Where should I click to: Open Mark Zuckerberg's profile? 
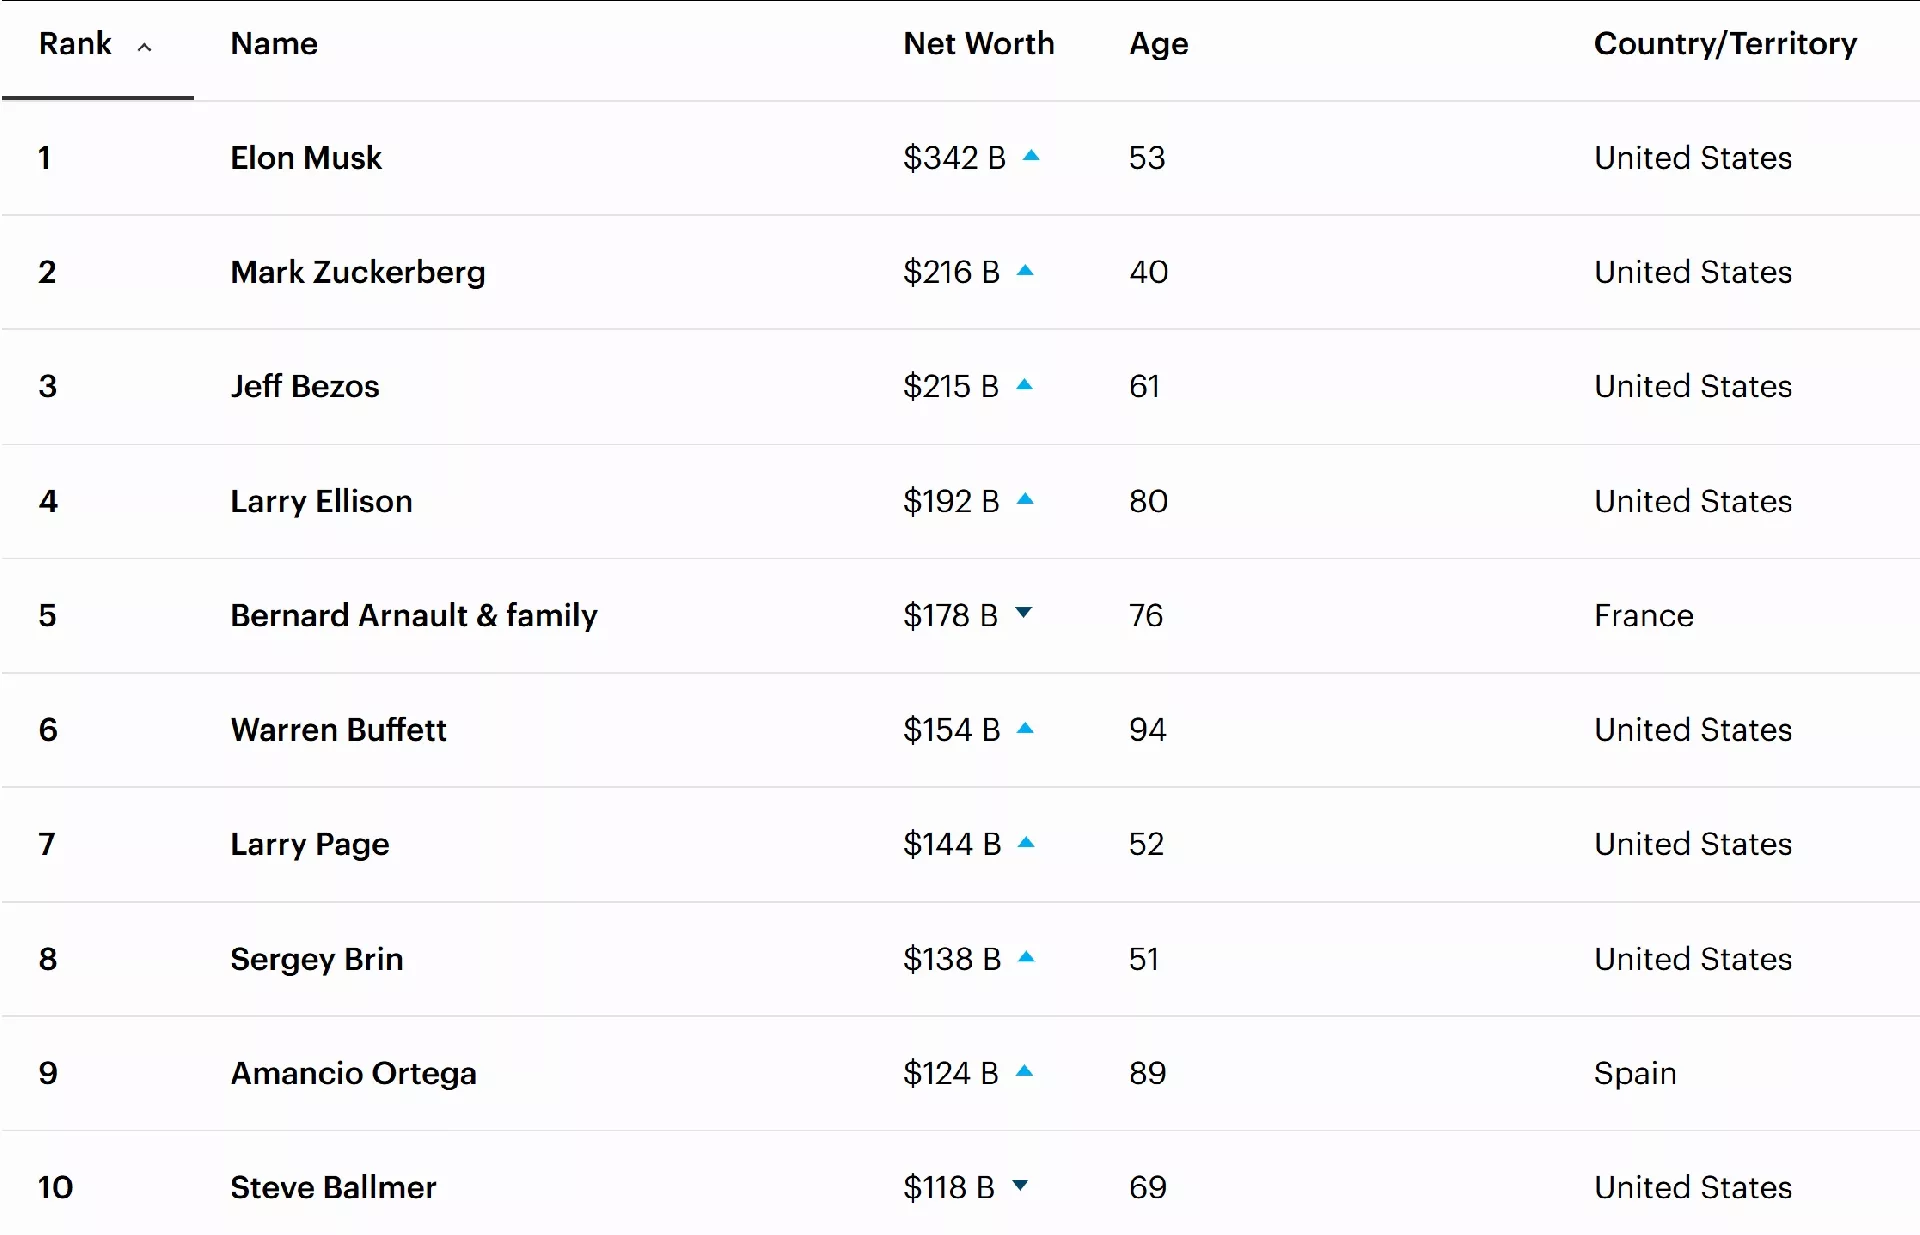click(x=357, y=272)
